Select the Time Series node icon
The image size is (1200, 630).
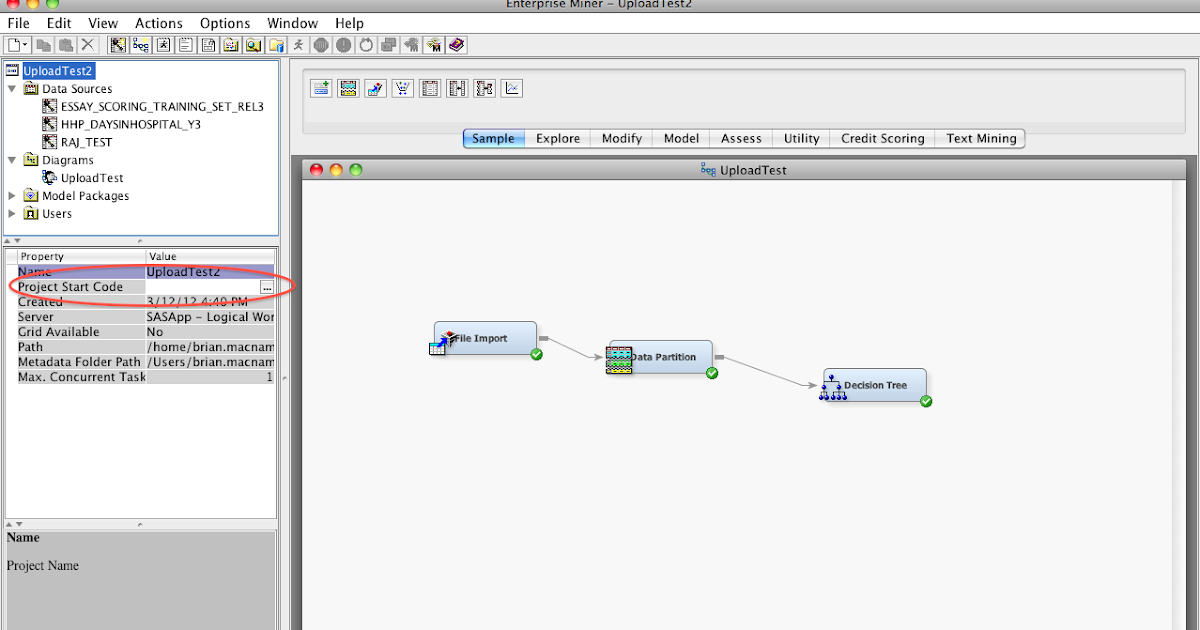pos(511,88)
